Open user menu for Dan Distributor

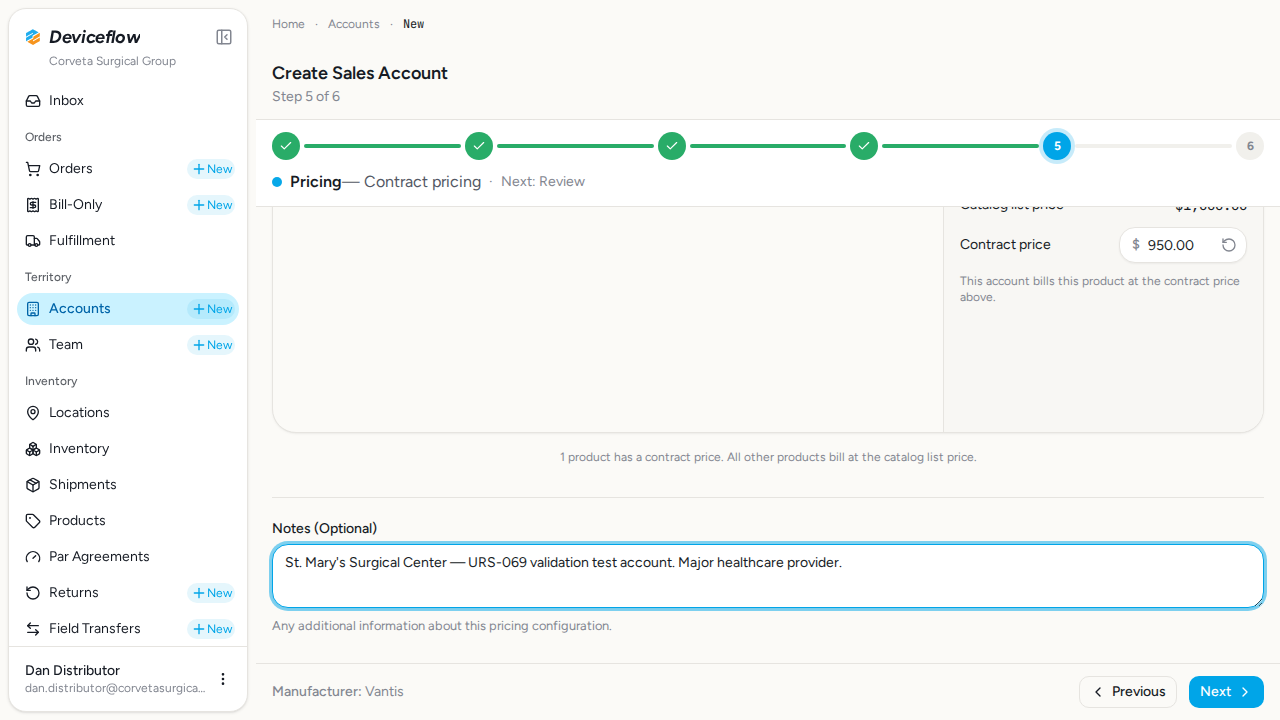pyautogui.click(x=223, y=679)
